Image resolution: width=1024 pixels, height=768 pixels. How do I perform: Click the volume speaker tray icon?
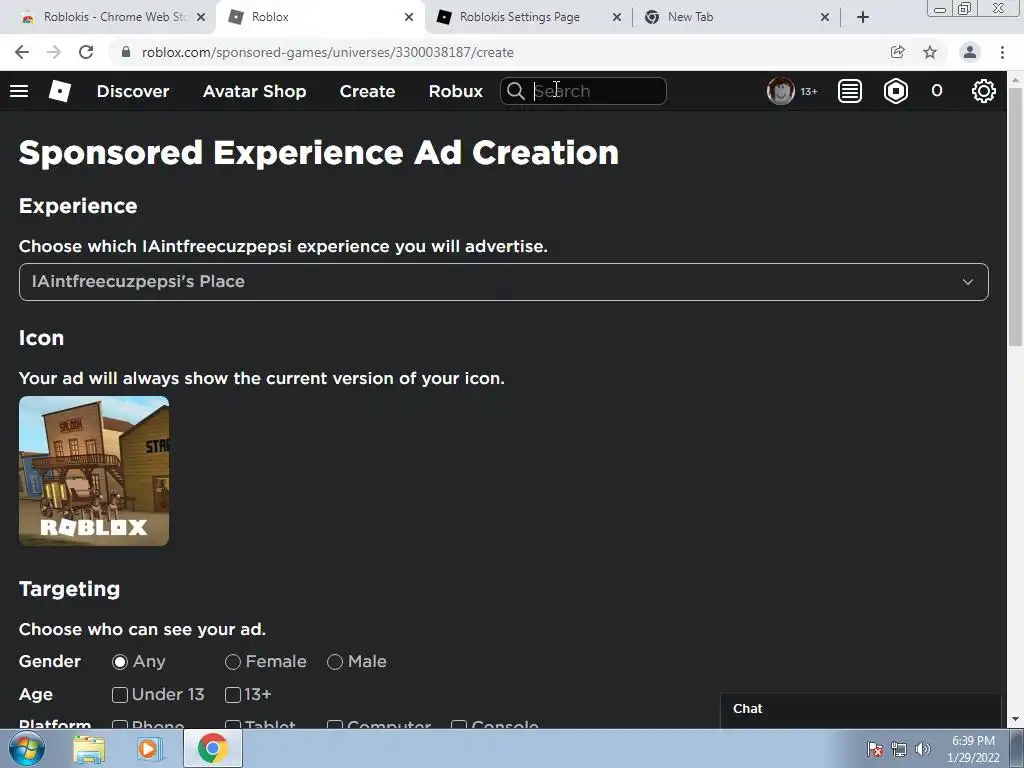pyautogui.click(x=923, y=749)
